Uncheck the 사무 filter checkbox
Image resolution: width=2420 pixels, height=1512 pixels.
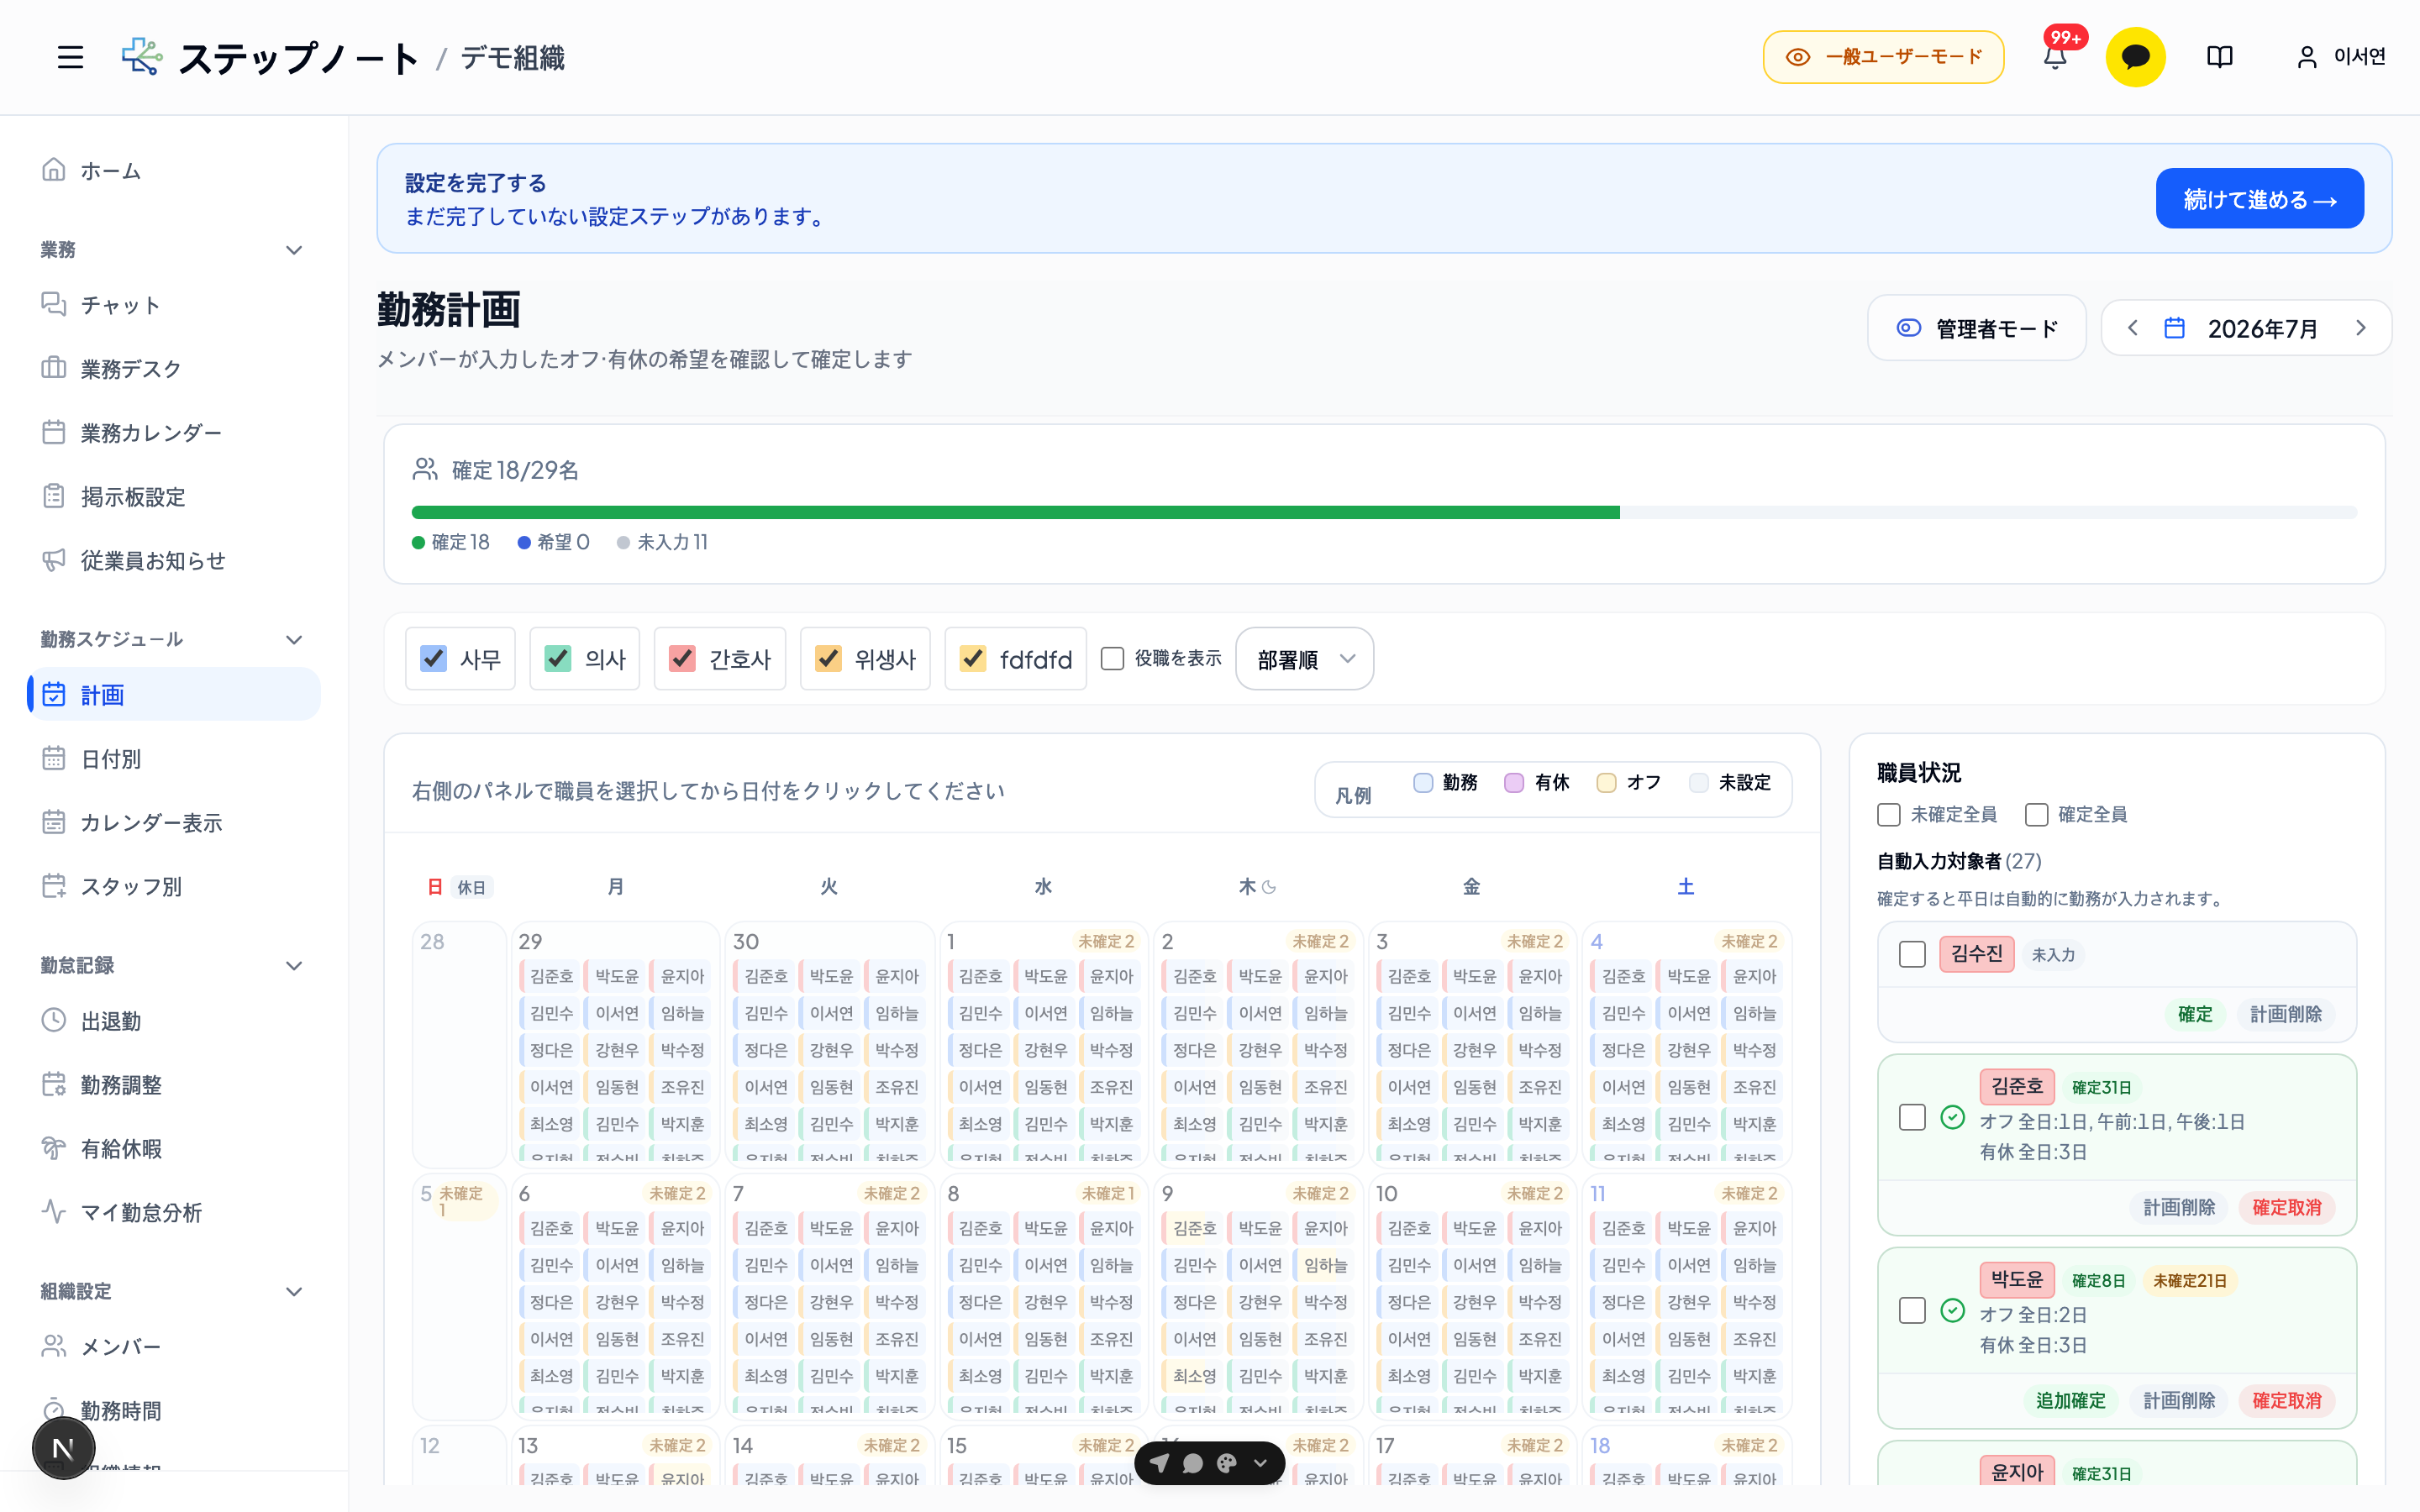coord(433,658)
